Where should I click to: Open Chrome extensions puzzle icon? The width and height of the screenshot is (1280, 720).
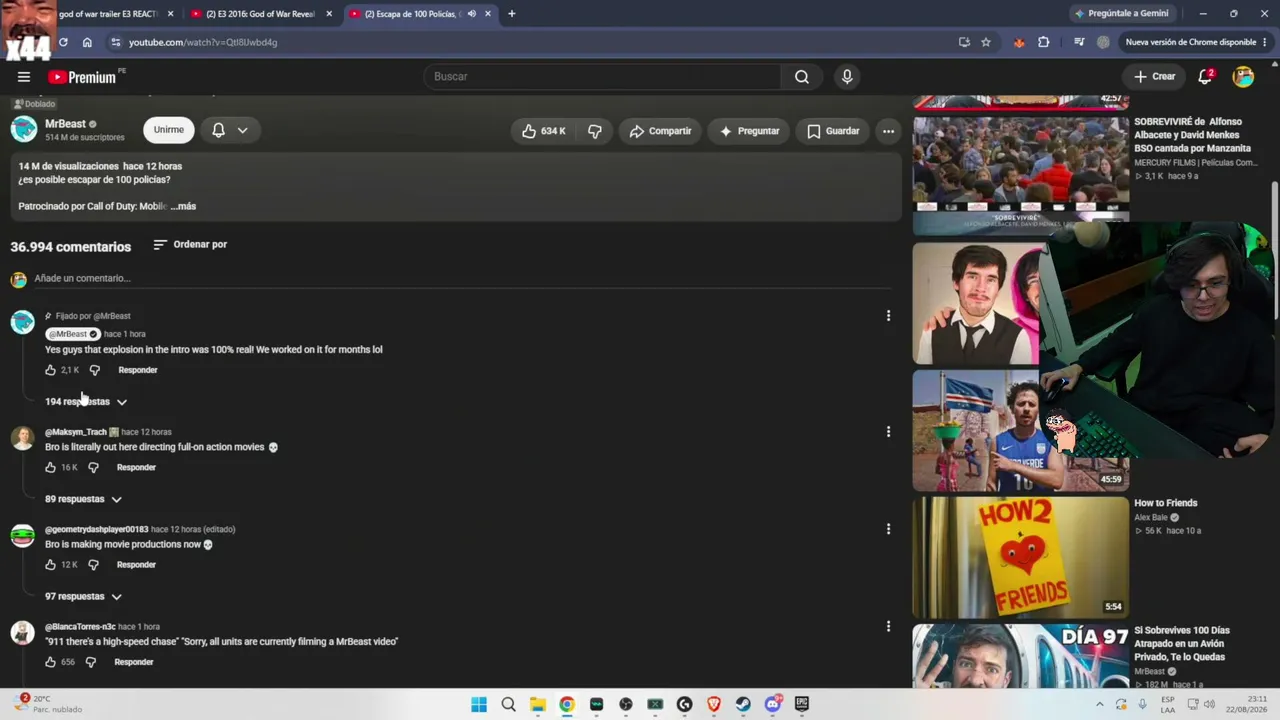[x=1044, y=42]
